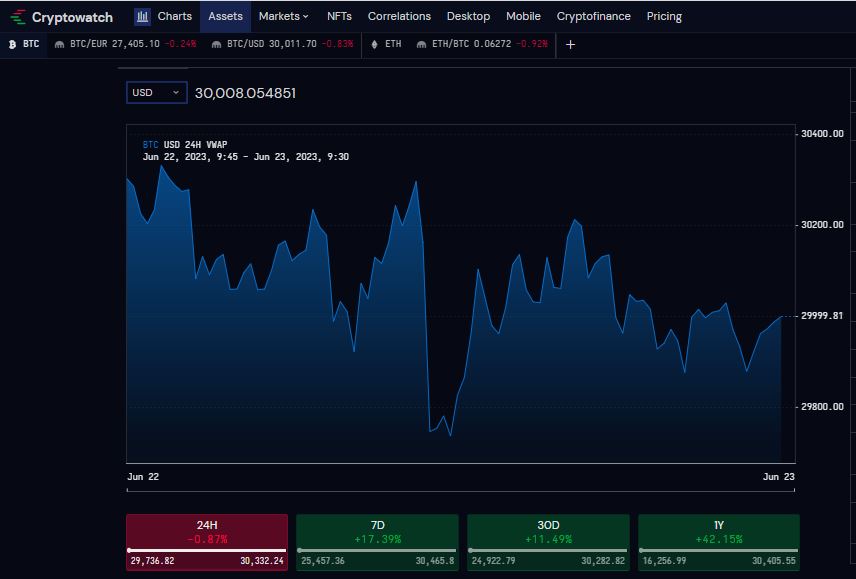The image size is (856, 579).
Task: Expand the Markets dropdown menu
Action: 283,16
